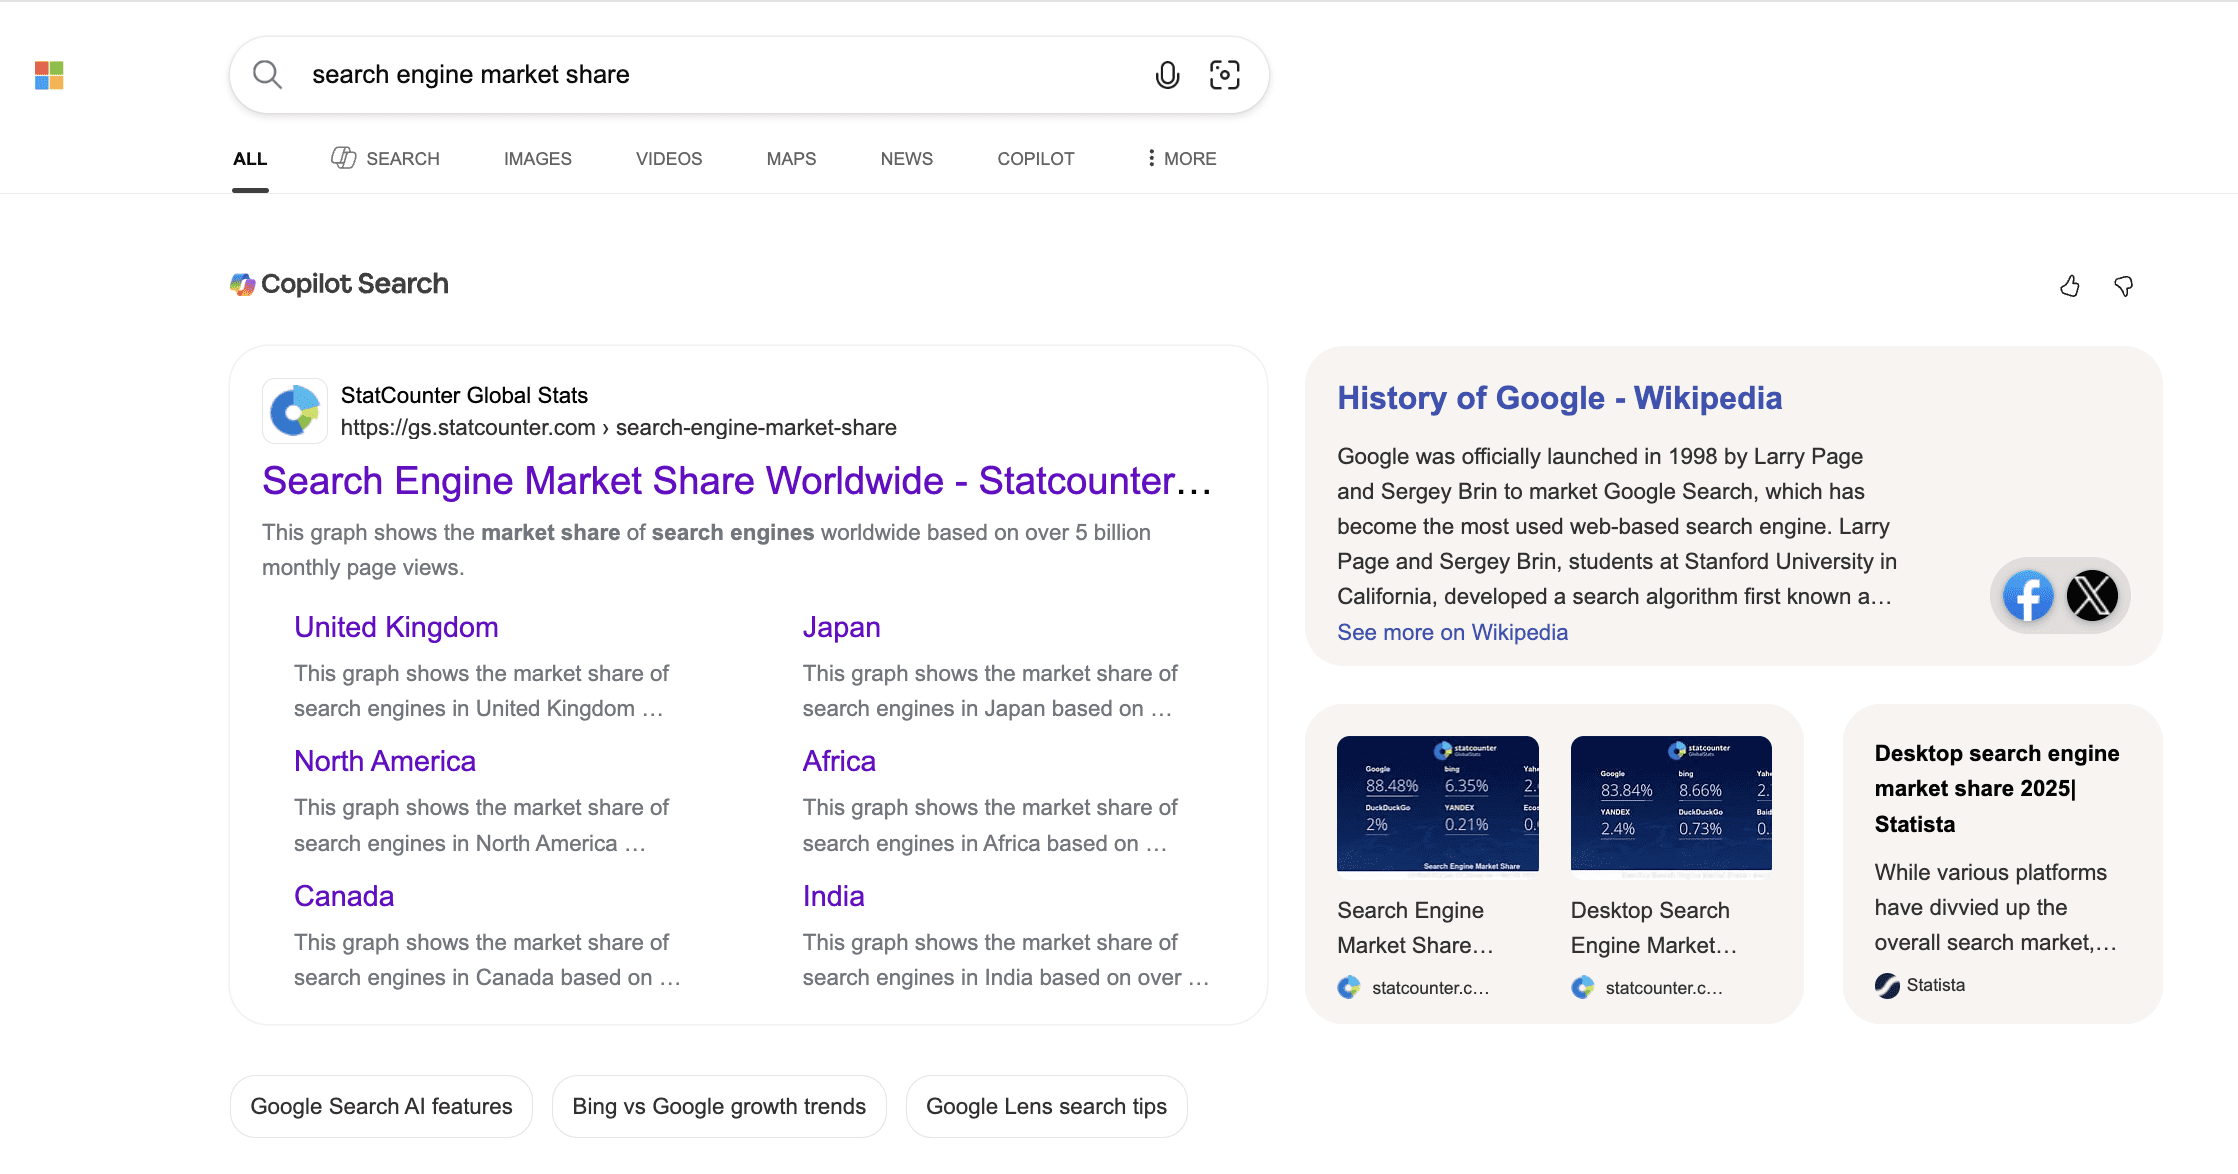
Task: Click See more on Wikipedia link
Action: tap(1452, 633)
